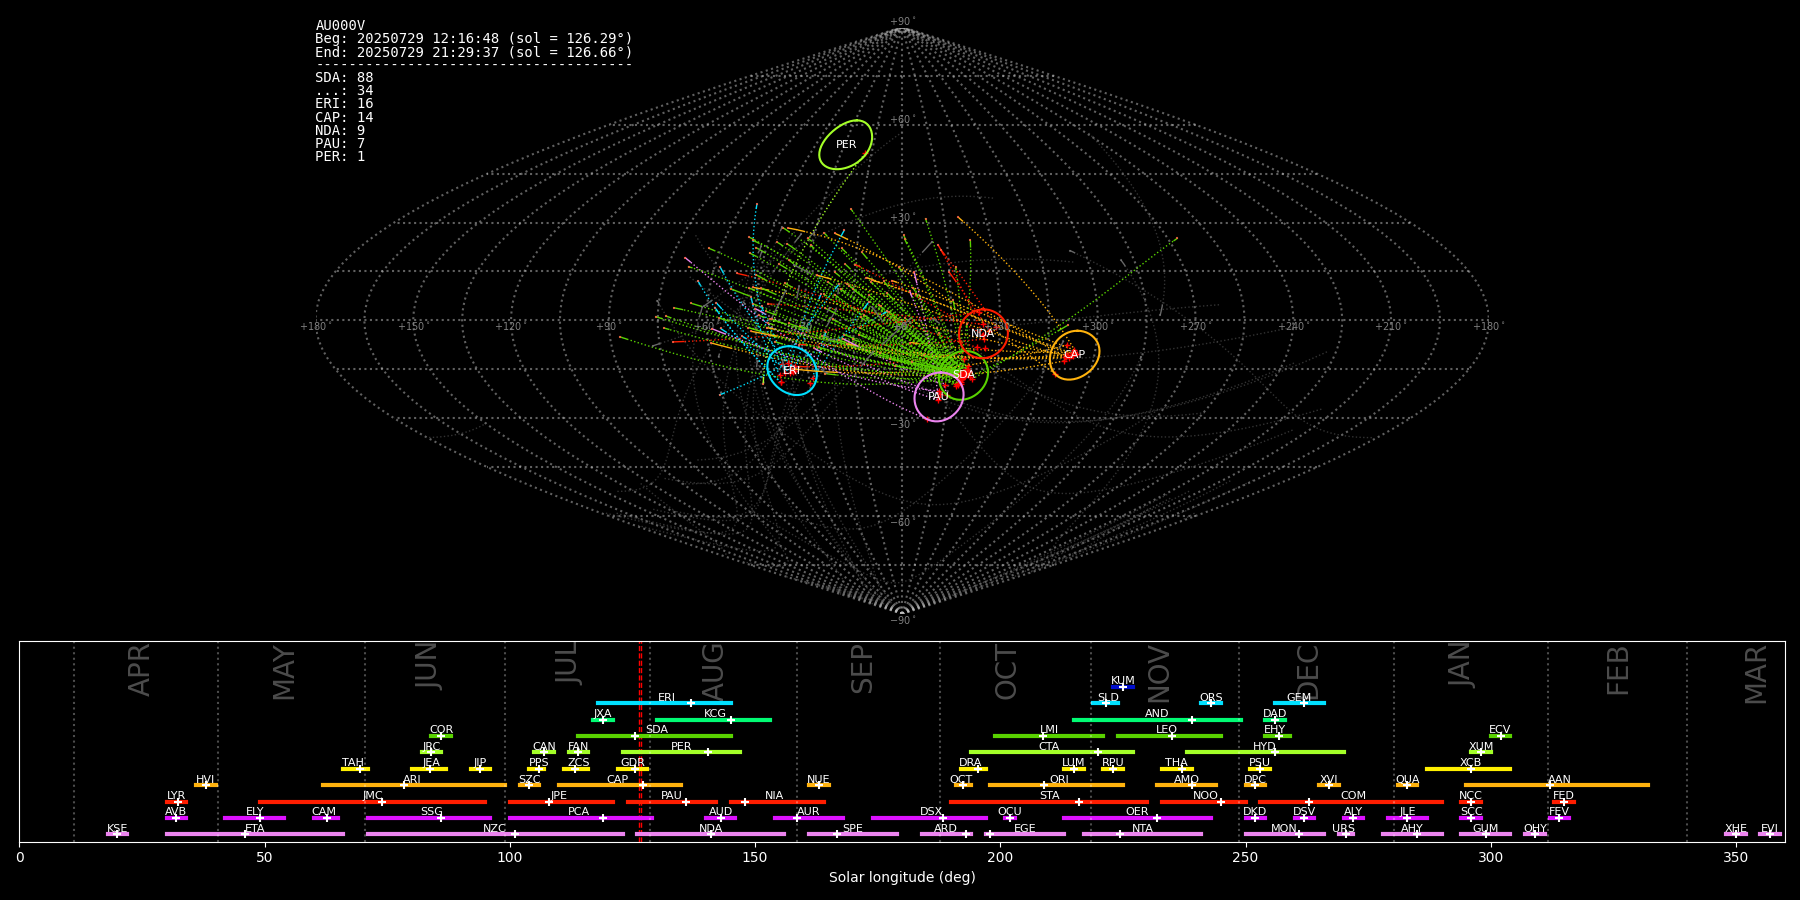This screenshot has height=900, width=1800.
Task: Click the CAP radiant circle on the sky map
Action: click(x=1074, y=355)
